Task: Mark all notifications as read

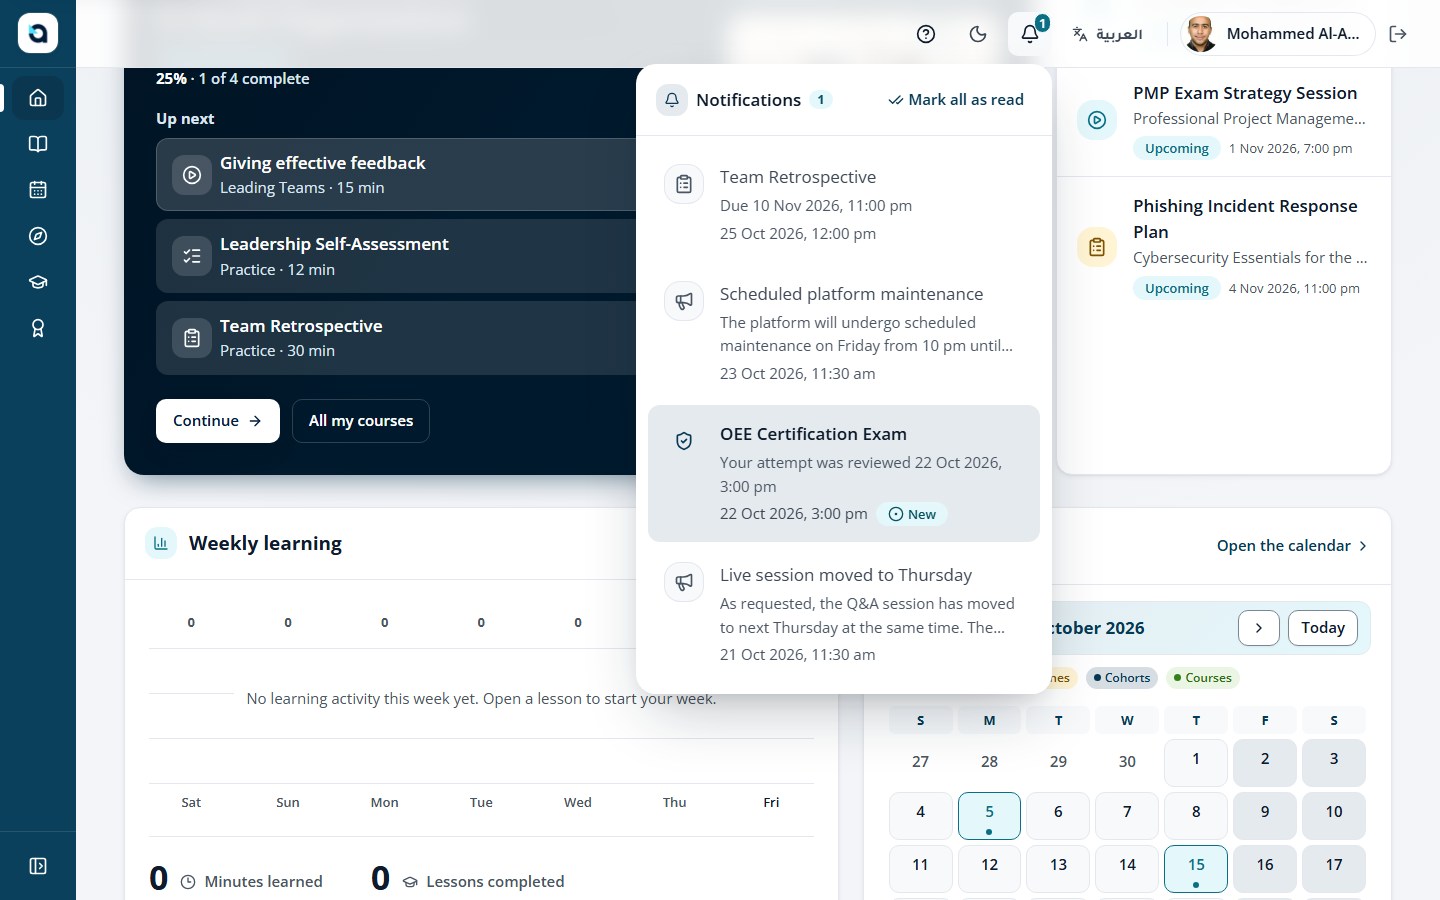Action: [956, 100]
